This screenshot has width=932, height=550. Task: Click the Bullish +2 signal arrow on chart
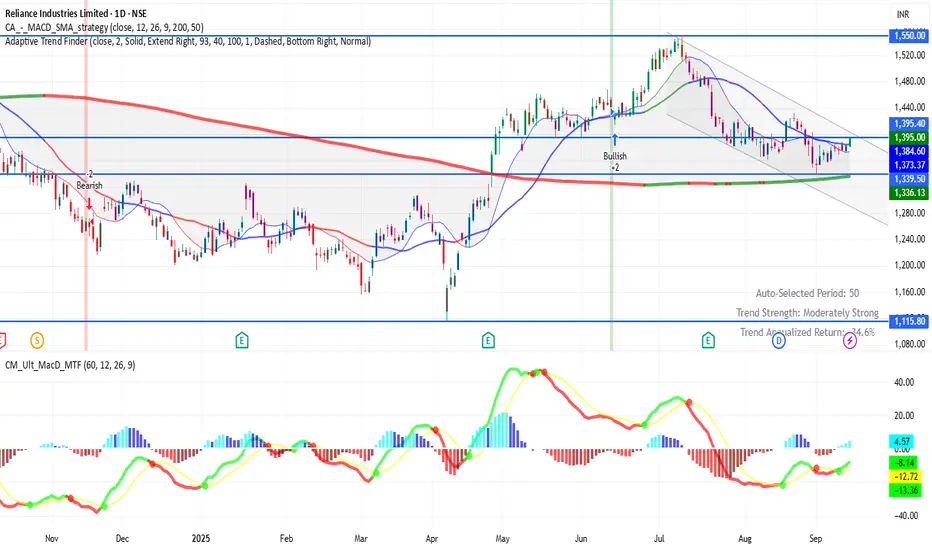click(x=615, y=140)
